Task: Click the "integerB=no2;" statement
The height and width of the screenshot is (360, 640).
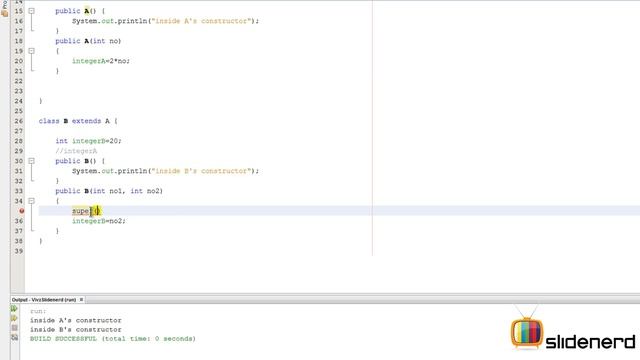Action: tap(99, 221)
